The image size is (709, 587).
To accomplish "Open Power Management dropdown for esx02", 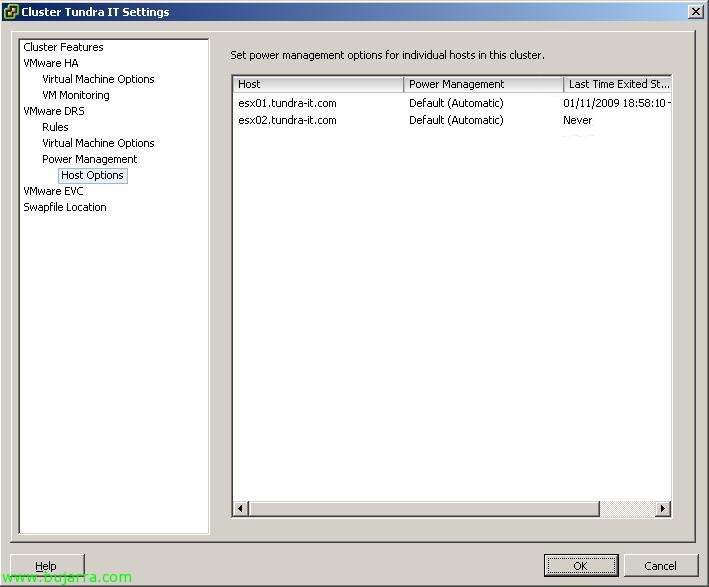I will [x=456, y=120].
